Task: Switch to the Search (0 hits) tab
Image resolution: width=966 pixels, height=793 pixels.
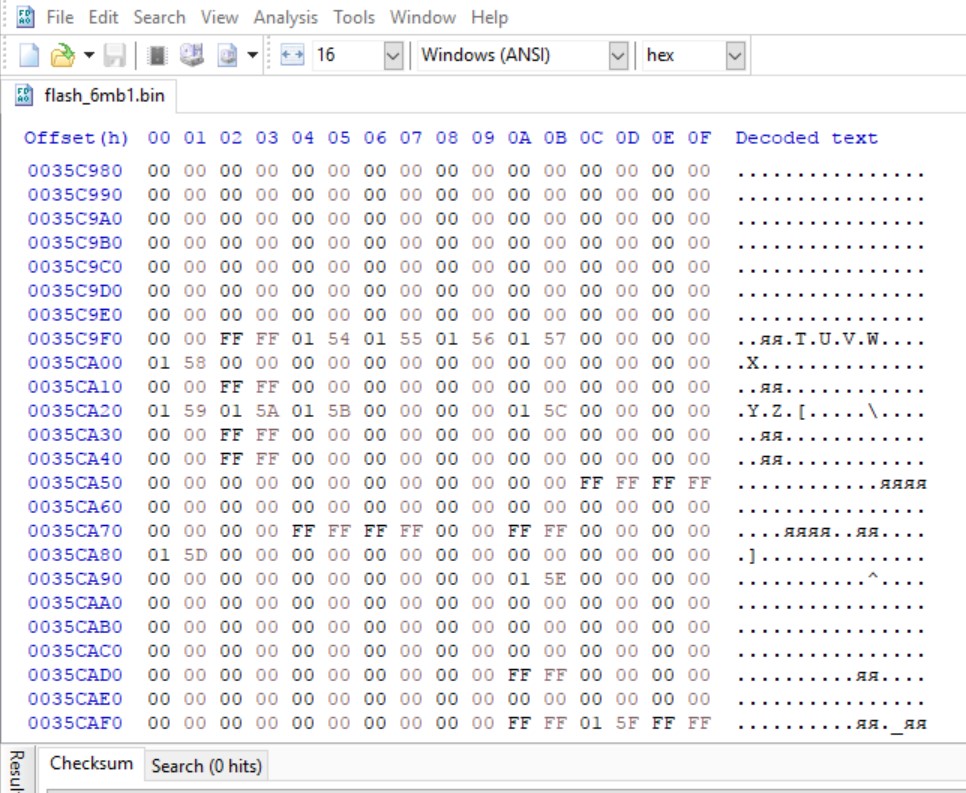Action: point(206,766)
